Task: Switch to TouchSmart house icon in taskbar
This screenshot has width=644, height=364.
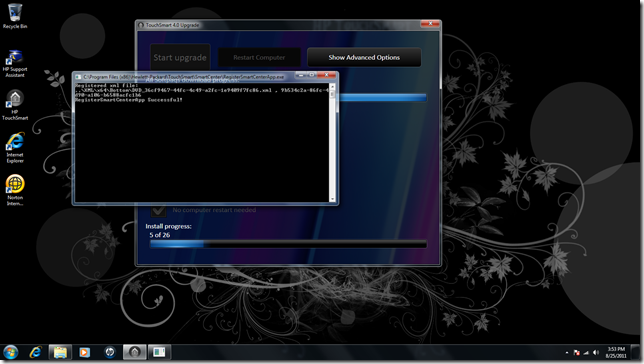Action: [134, 352]
